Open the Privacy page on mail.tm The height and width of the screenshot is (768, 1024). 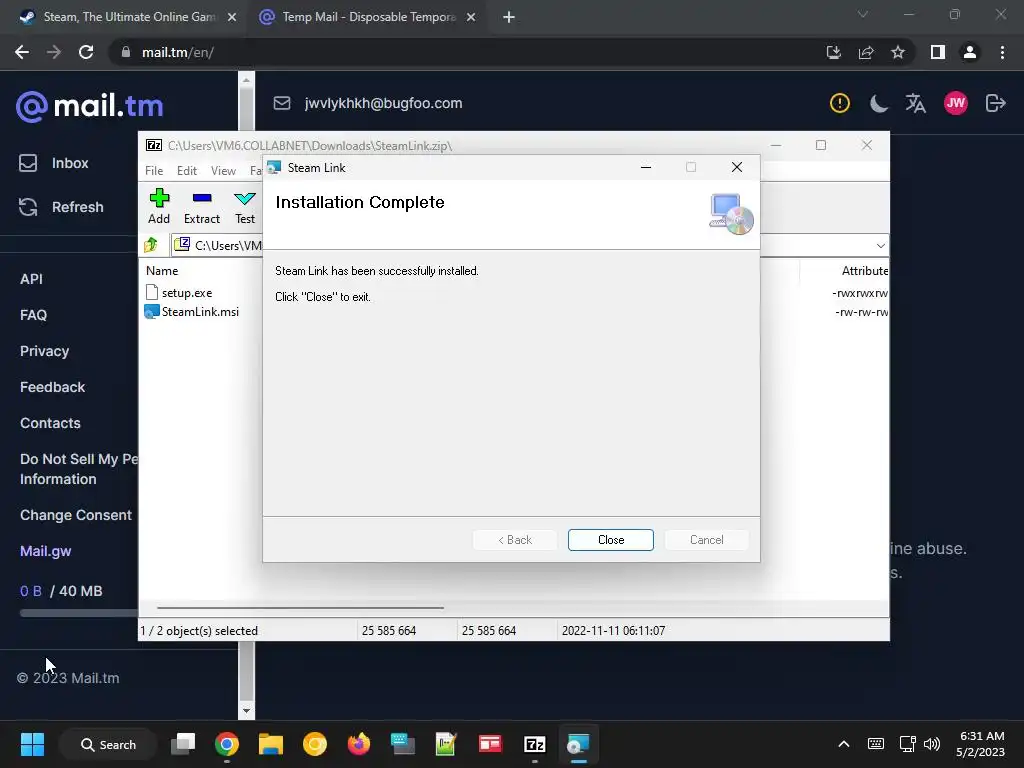[x=44, y=351]
